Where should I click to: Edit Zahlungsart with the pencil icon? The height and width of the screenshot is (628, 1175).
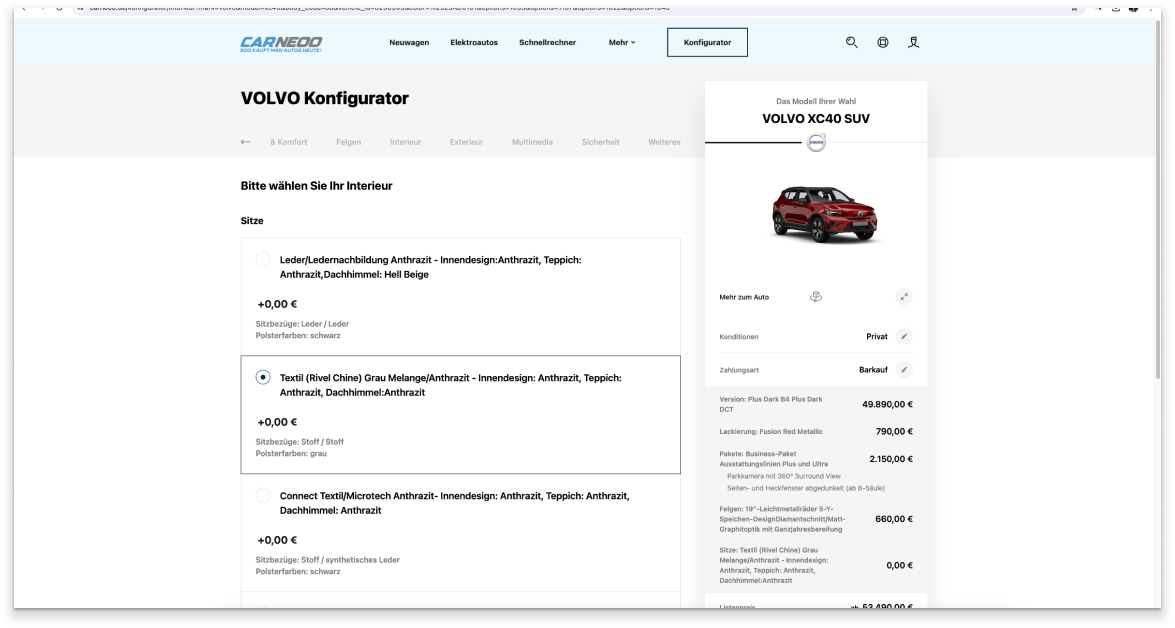pos(904,370)
